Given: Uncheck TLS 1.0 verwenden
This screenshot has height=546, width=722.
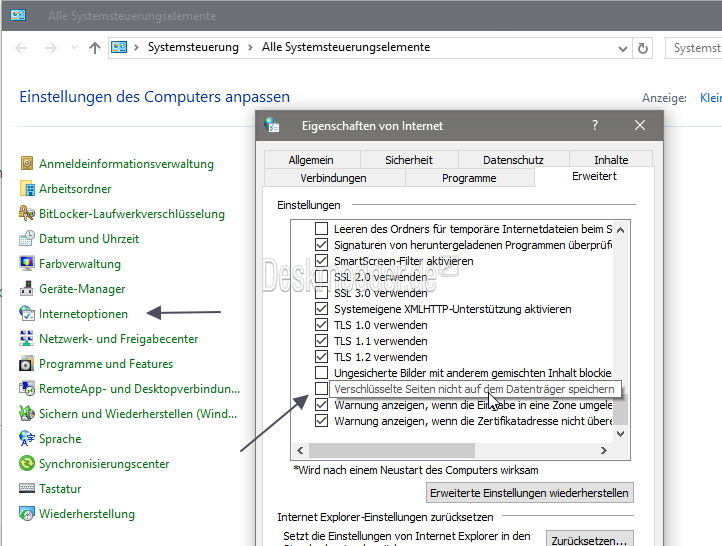Looking at the screenshot, I should point(321,325).
